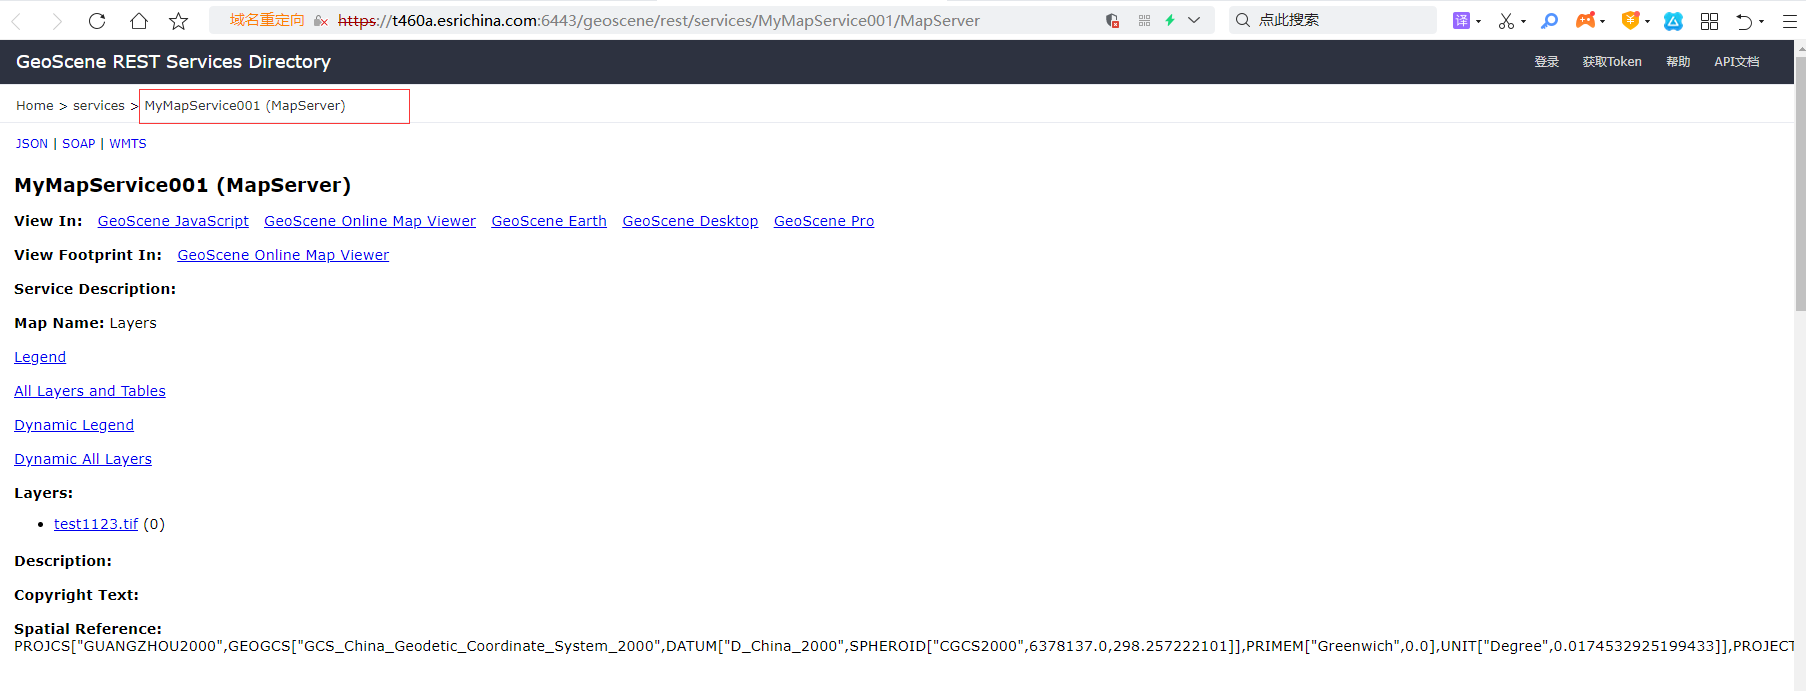Focus the 点此搜索 search box
1806x691 pixels.
pyautogui.click(x=1333, y=20)
